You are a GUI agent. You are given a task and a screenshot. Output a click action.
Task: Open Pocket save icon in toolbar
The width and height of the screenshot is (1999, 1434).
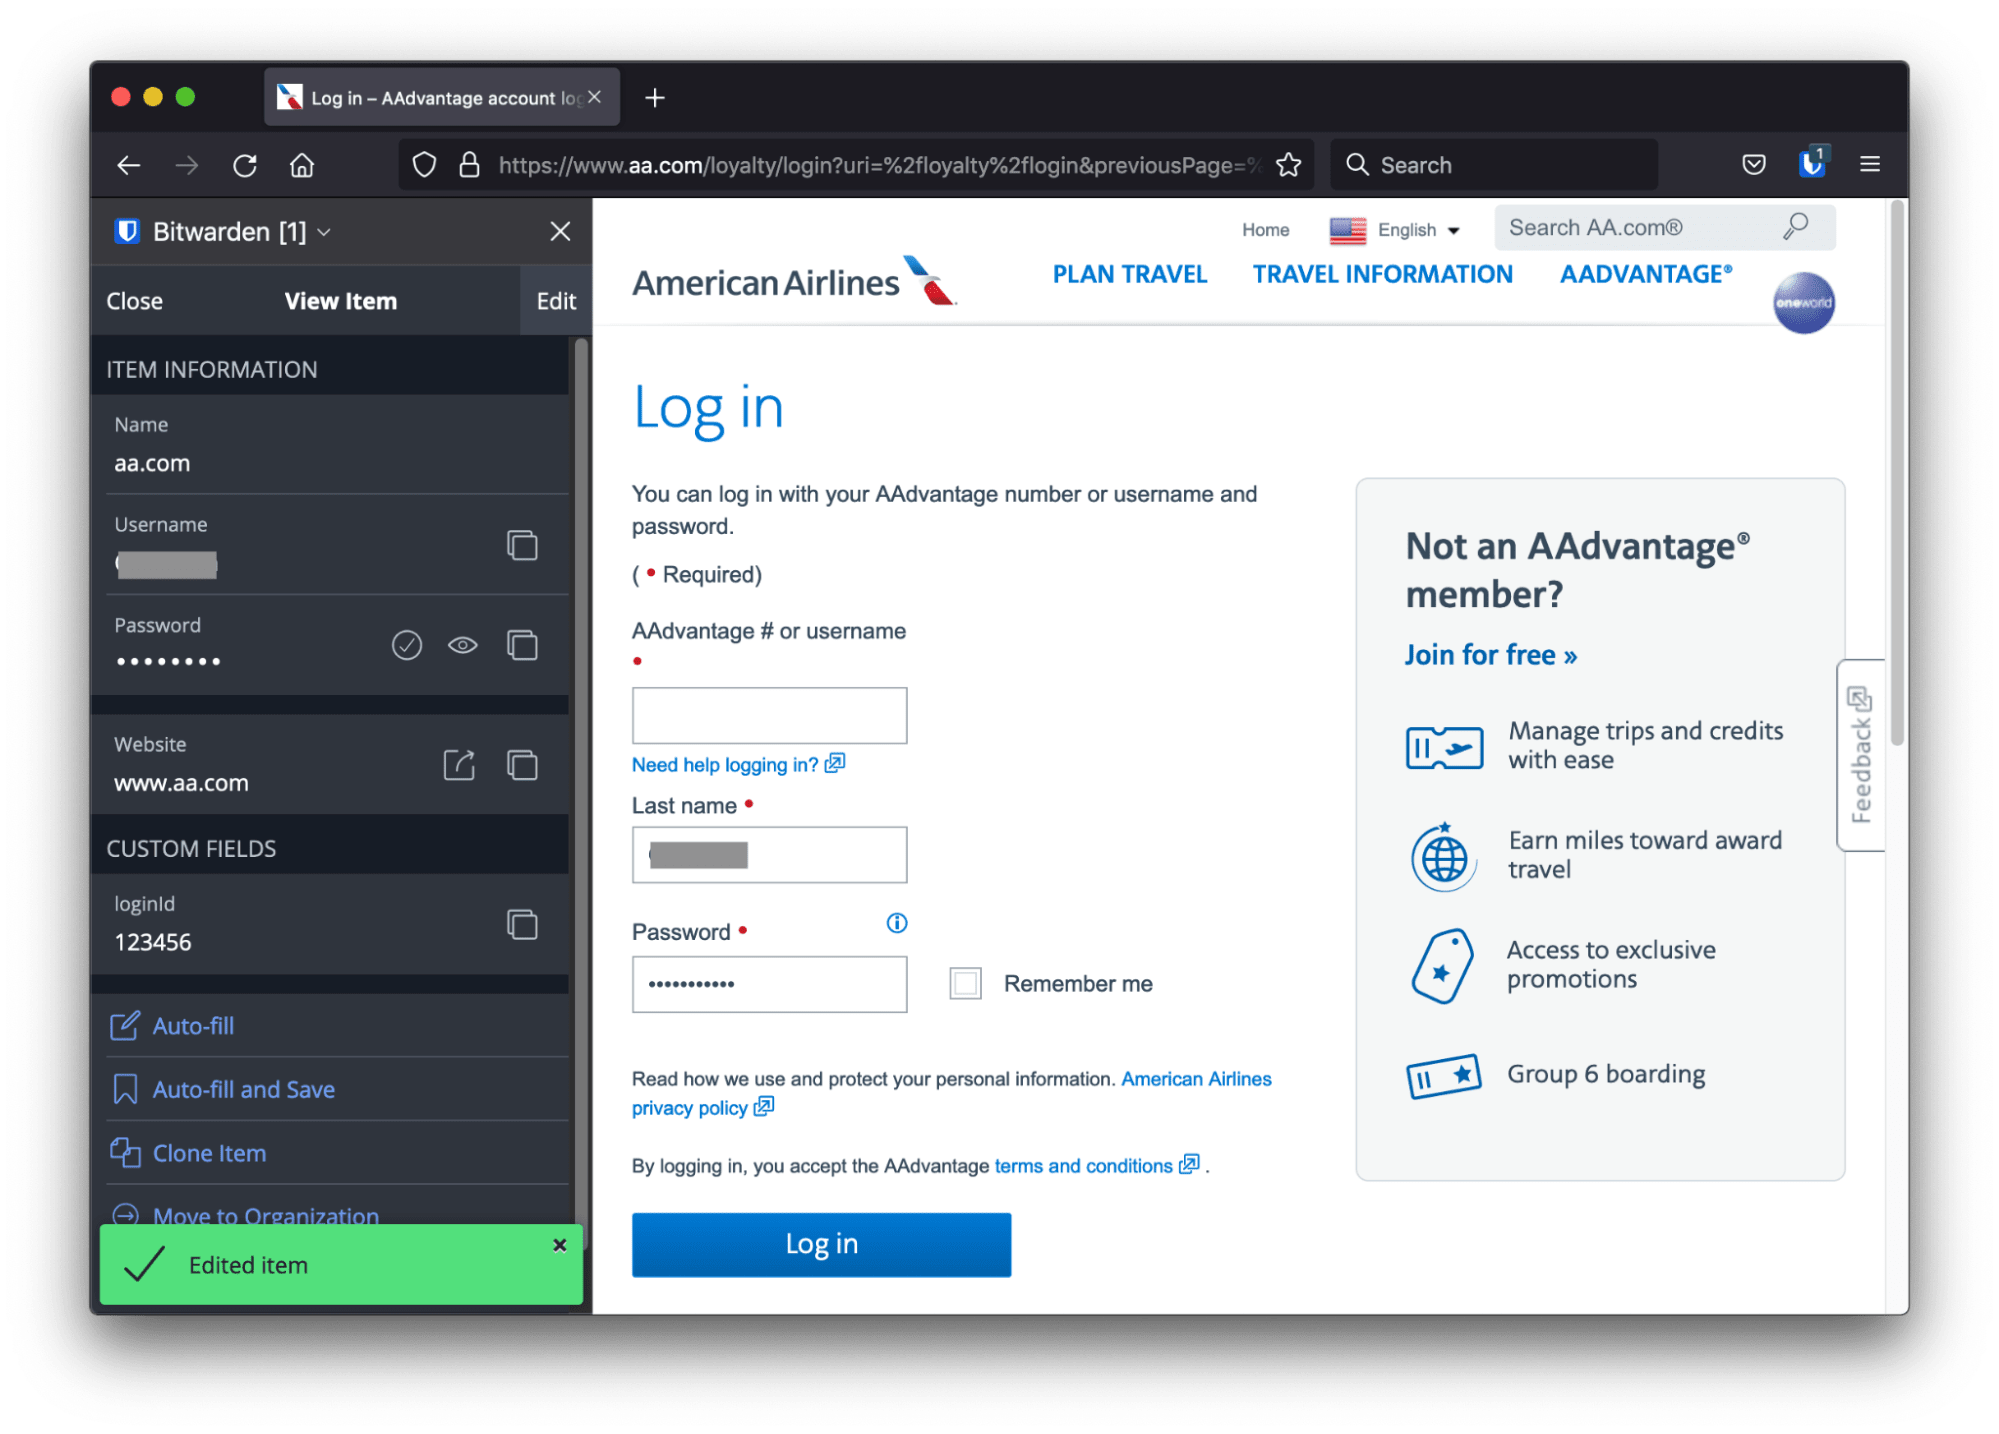[1753, 165]
